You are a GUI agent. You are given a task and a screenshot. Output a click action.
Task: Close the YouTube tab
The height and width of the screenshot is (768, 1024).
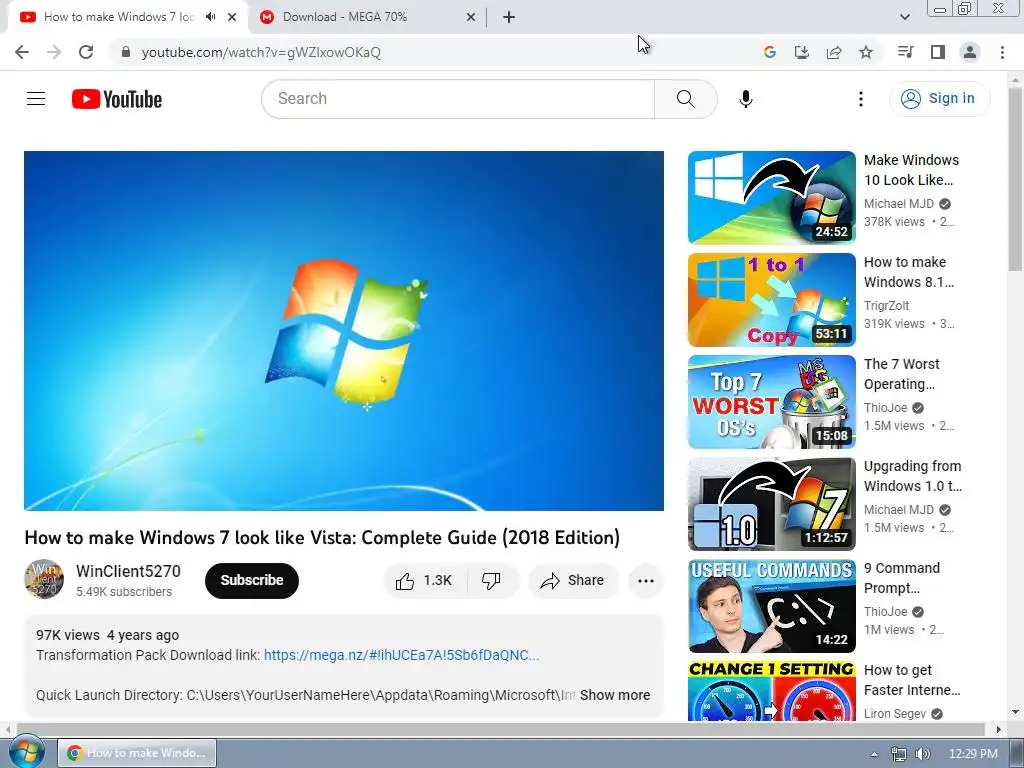(232, 17)
